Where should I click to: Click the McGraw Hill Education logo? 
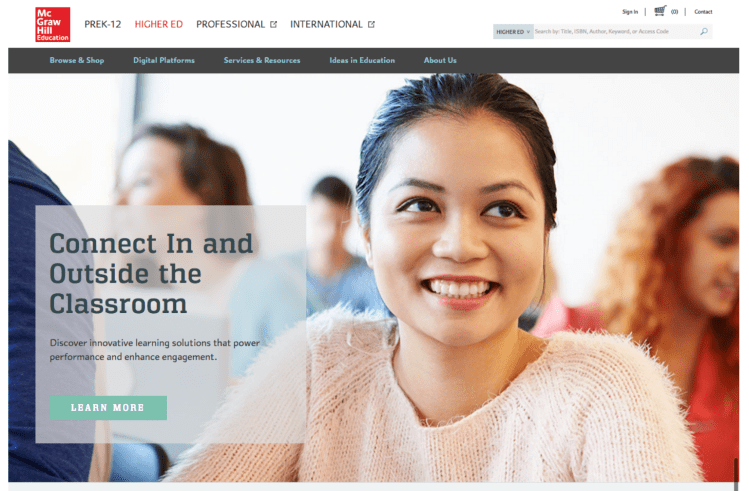pos(53,24)
